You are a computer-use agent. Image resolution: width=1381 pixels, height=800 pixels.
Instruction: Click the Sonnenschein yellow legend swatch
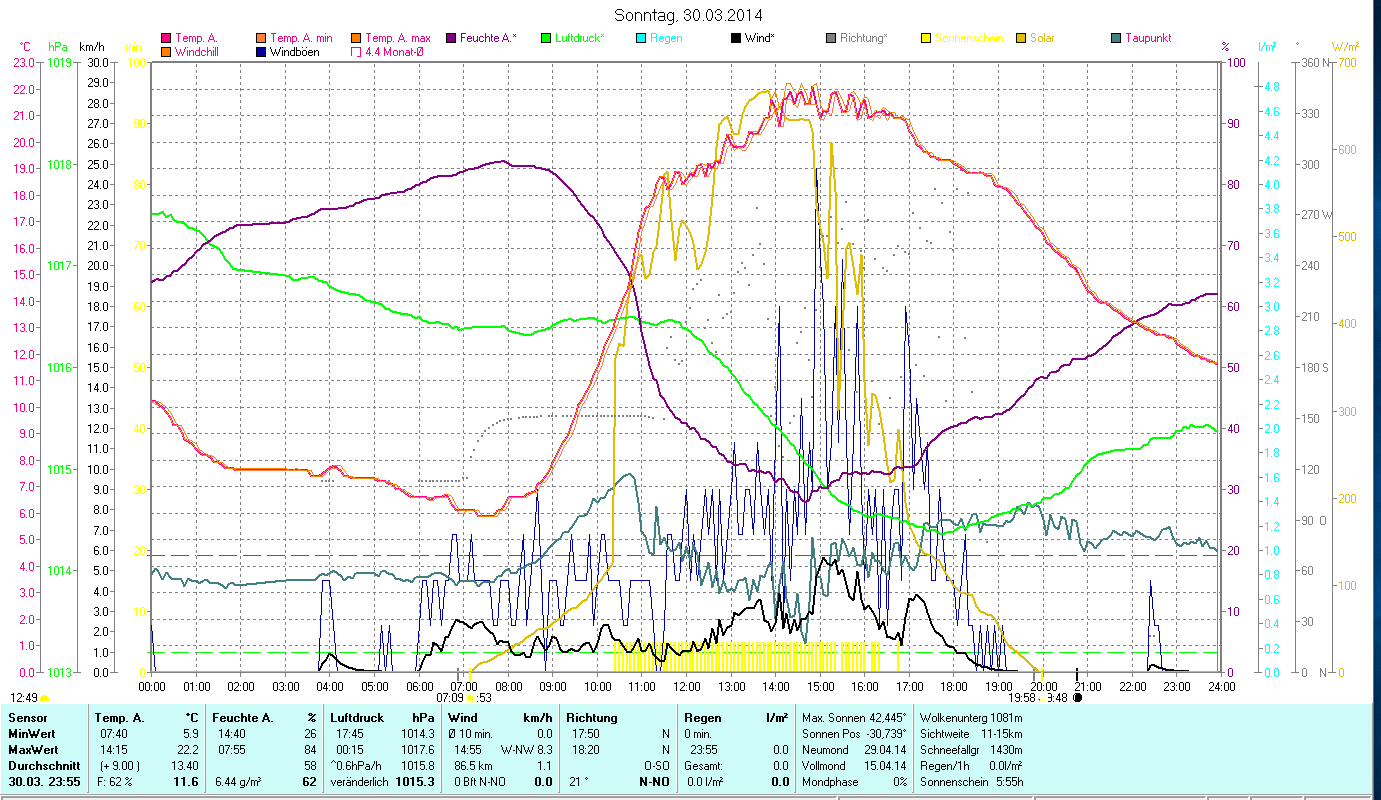pyautogui.click(x=926, y=38)
